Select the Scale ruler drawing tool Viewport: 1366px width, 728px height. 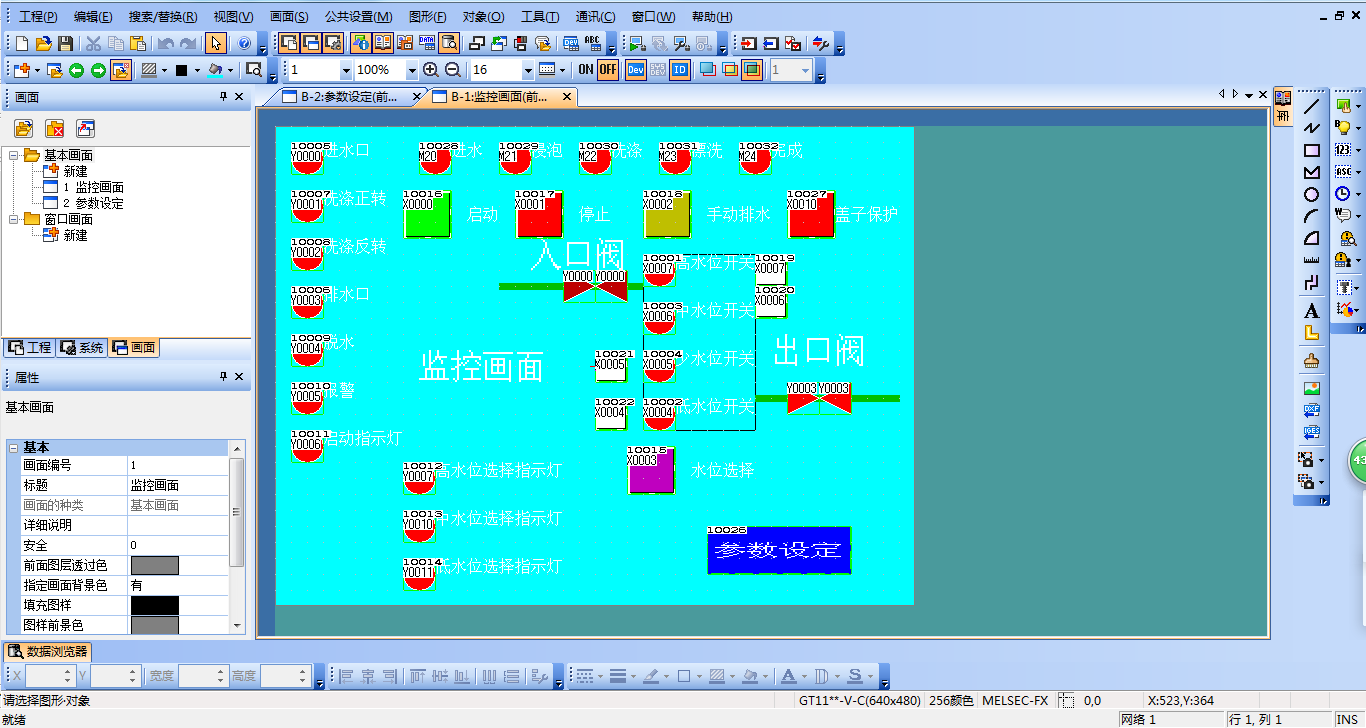click(1312, 260)
